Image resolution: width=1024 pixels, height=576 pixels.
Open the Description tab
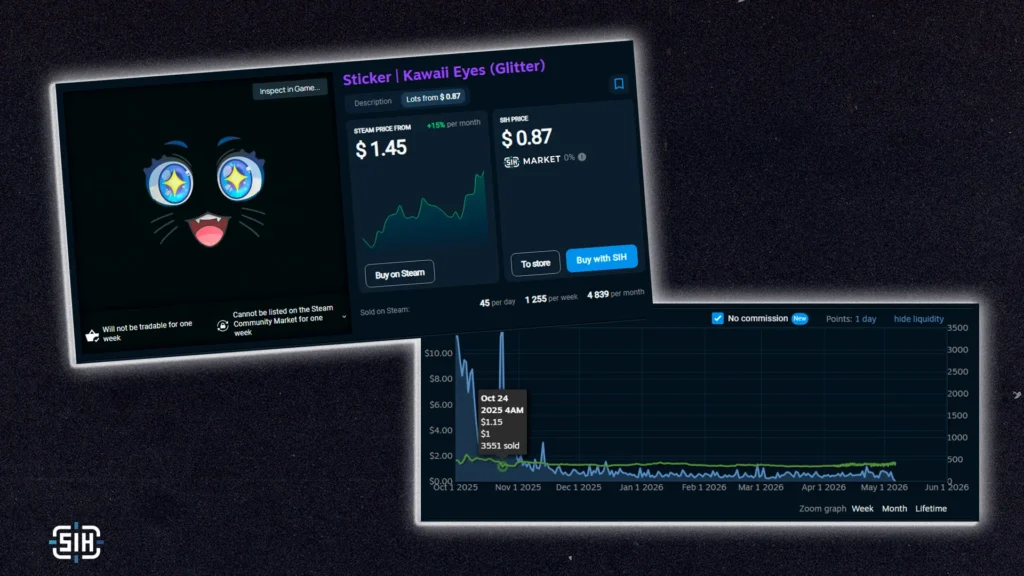[x=373, y=102]
